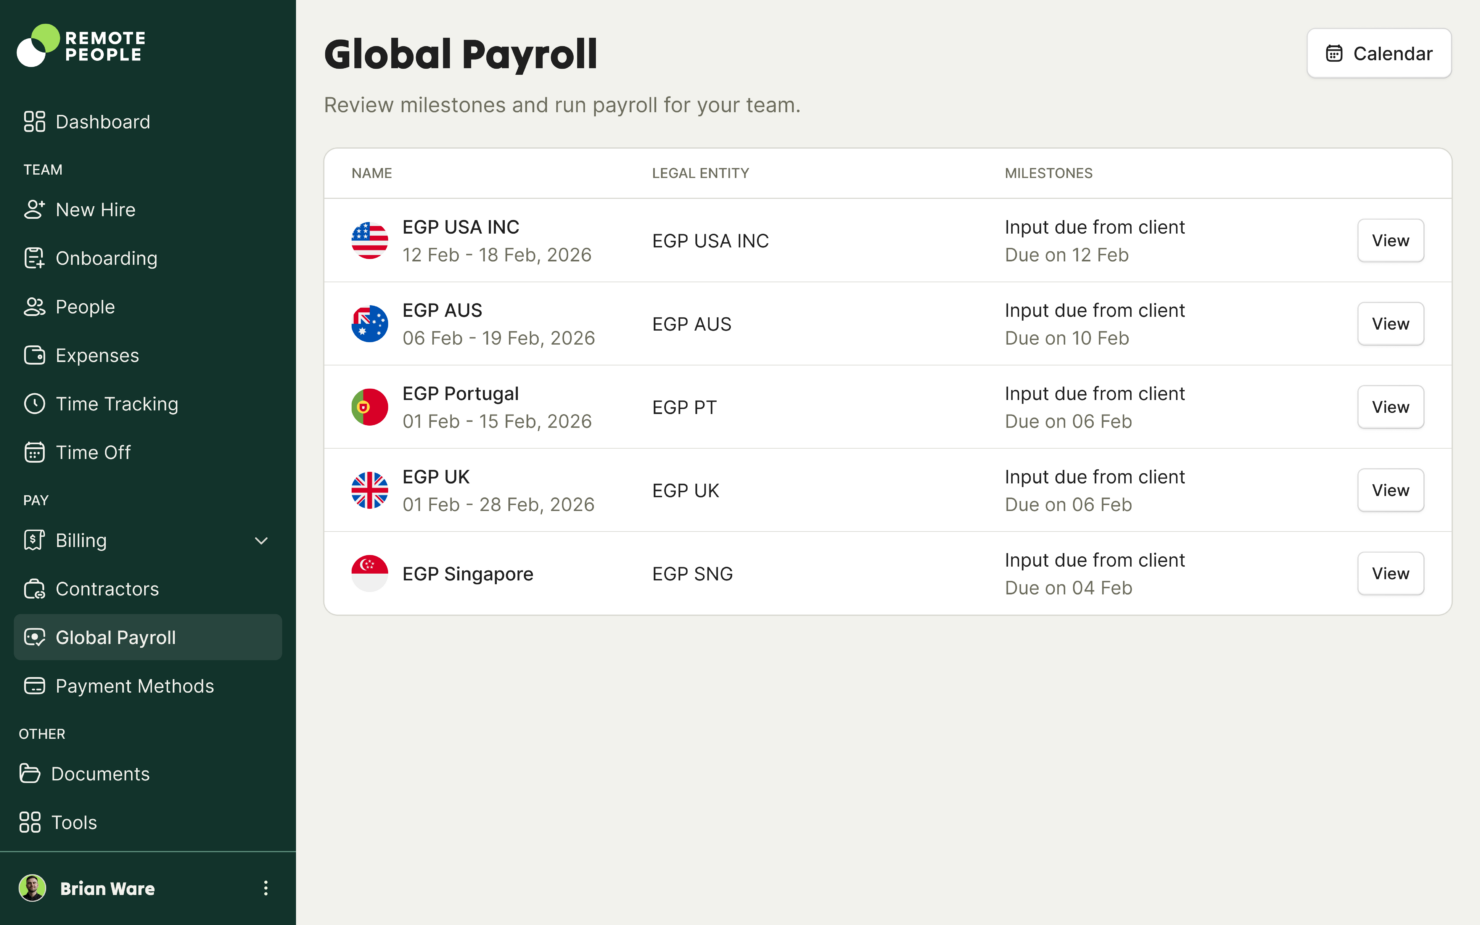
Task: Select the New Hire option
Action: coord(95,209)
